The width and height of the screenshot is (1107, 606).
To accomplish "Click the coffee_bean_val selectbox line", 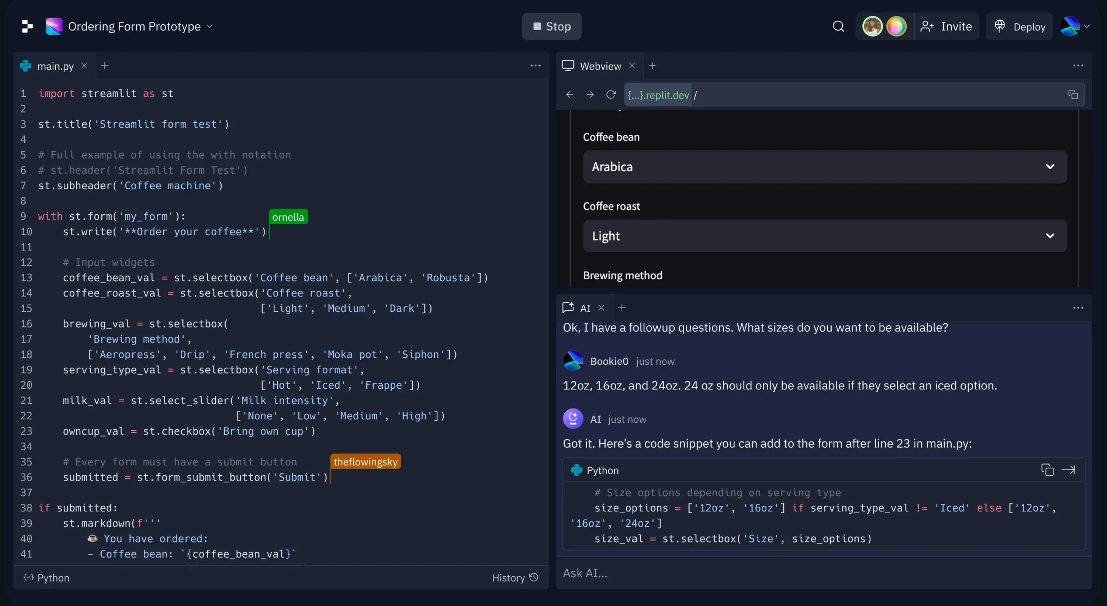I will point(275,278).
